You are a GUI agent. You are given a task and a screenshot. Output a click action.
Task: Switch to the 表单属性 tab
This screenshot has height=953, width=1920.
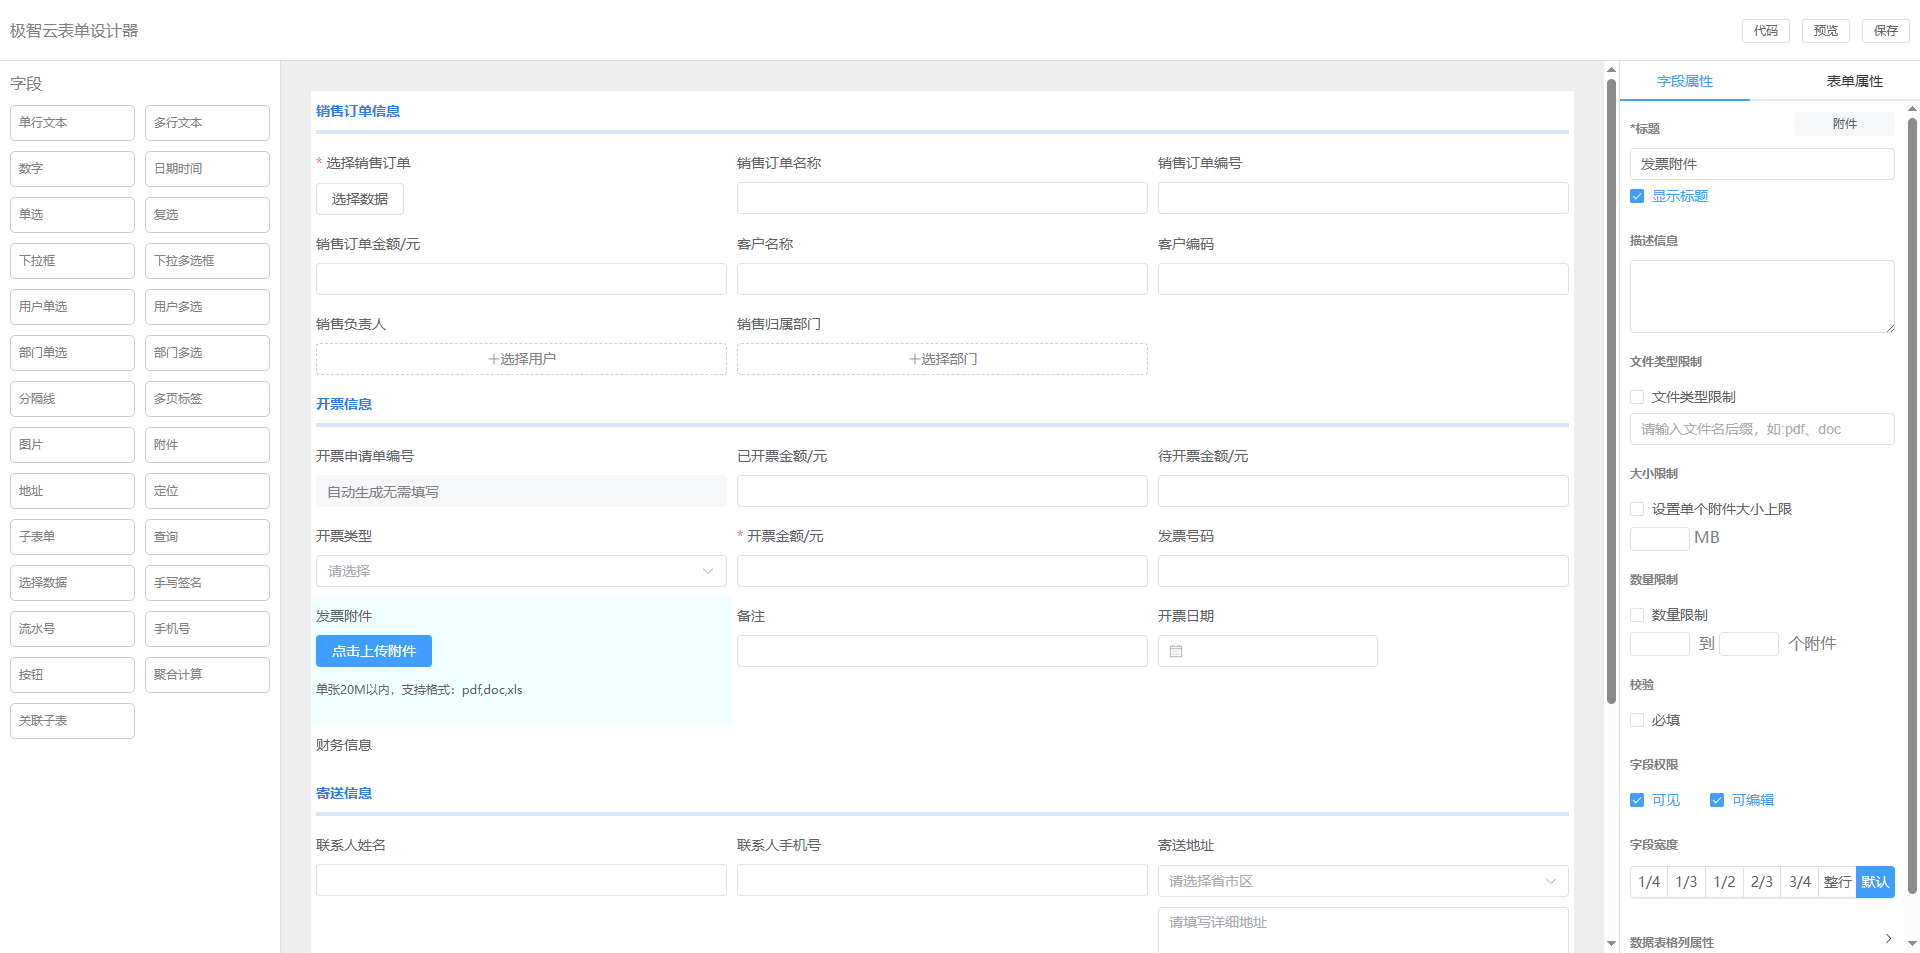(1854, 82)
